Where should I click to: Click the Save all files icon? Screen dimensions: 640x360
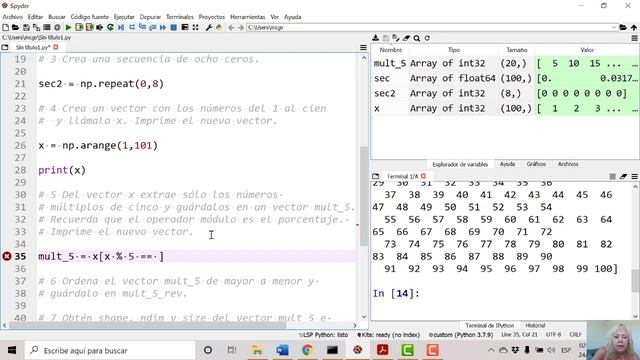pos(36,27)
